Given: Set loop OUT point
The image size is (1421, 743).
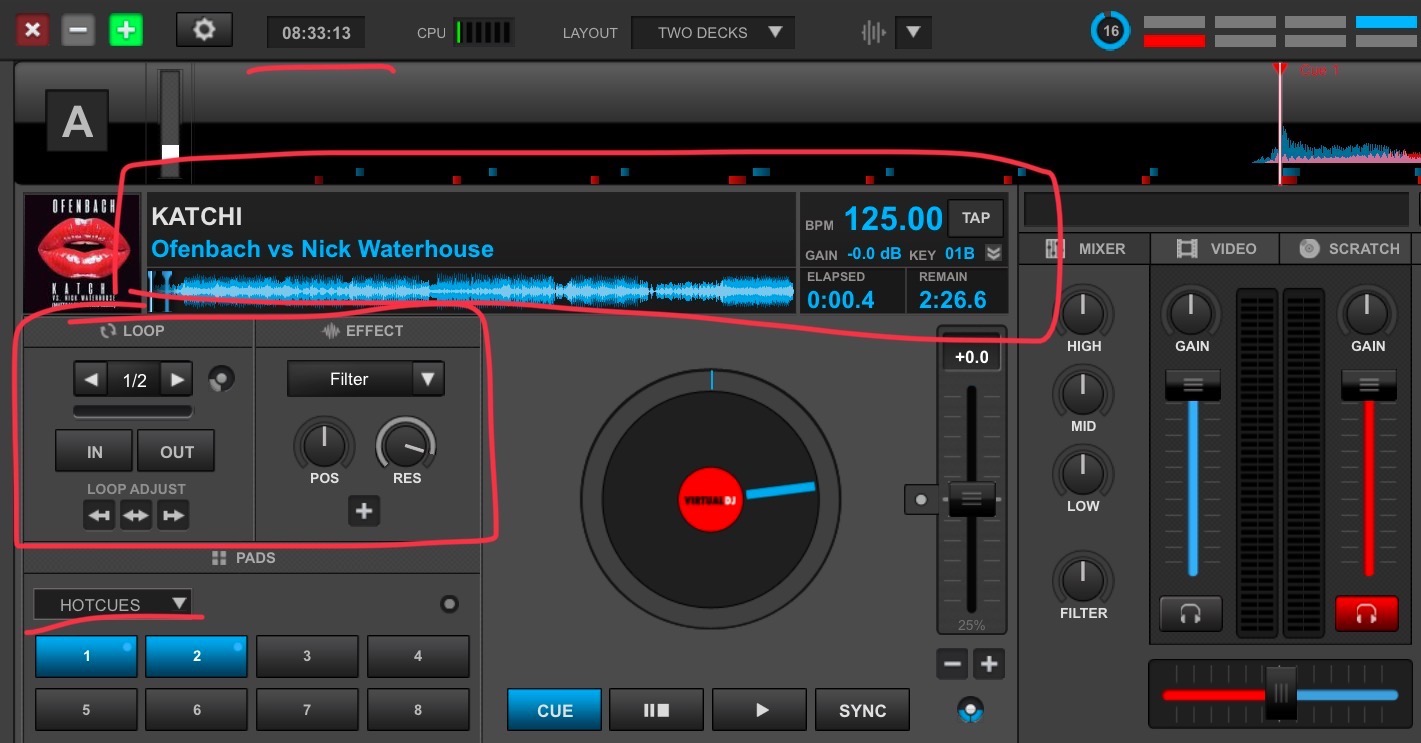Looking at the screenshot, I should 176,451.
